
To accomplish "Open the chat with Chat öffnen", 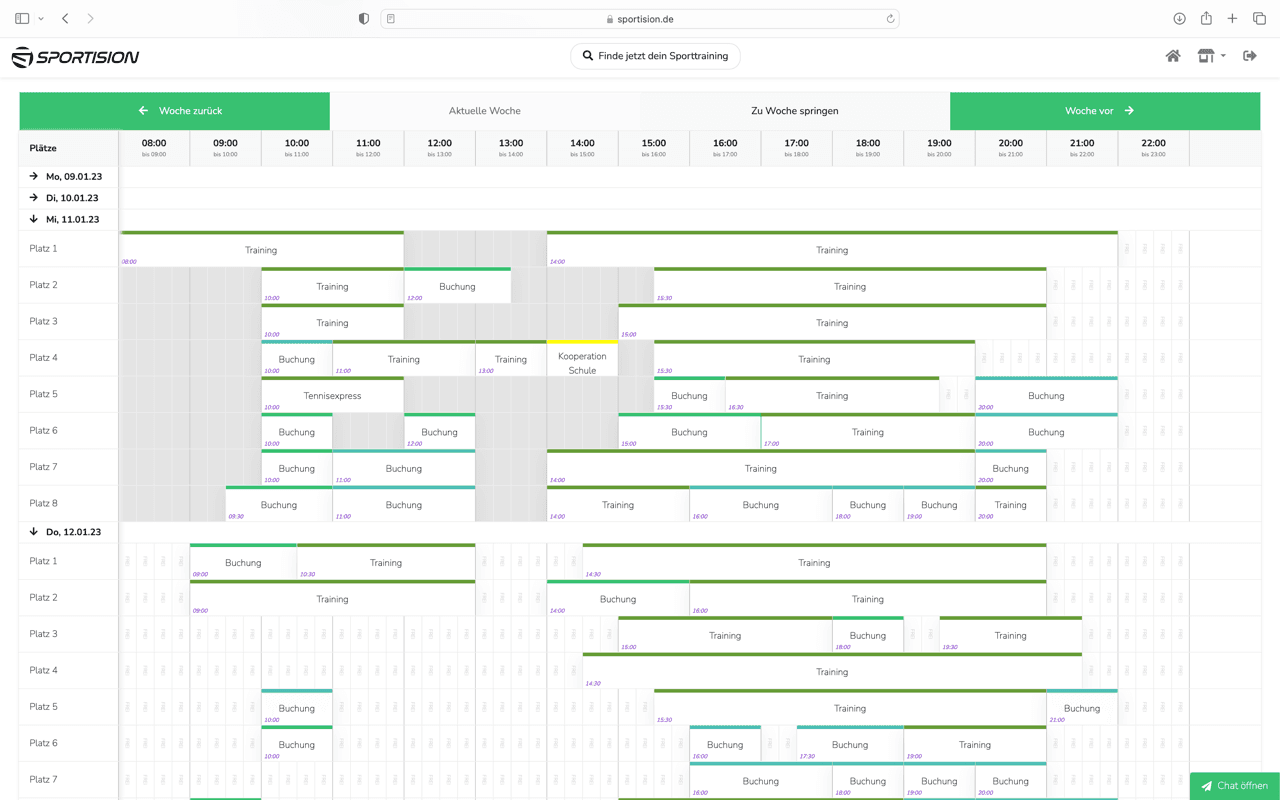I will pos(1234,786).
